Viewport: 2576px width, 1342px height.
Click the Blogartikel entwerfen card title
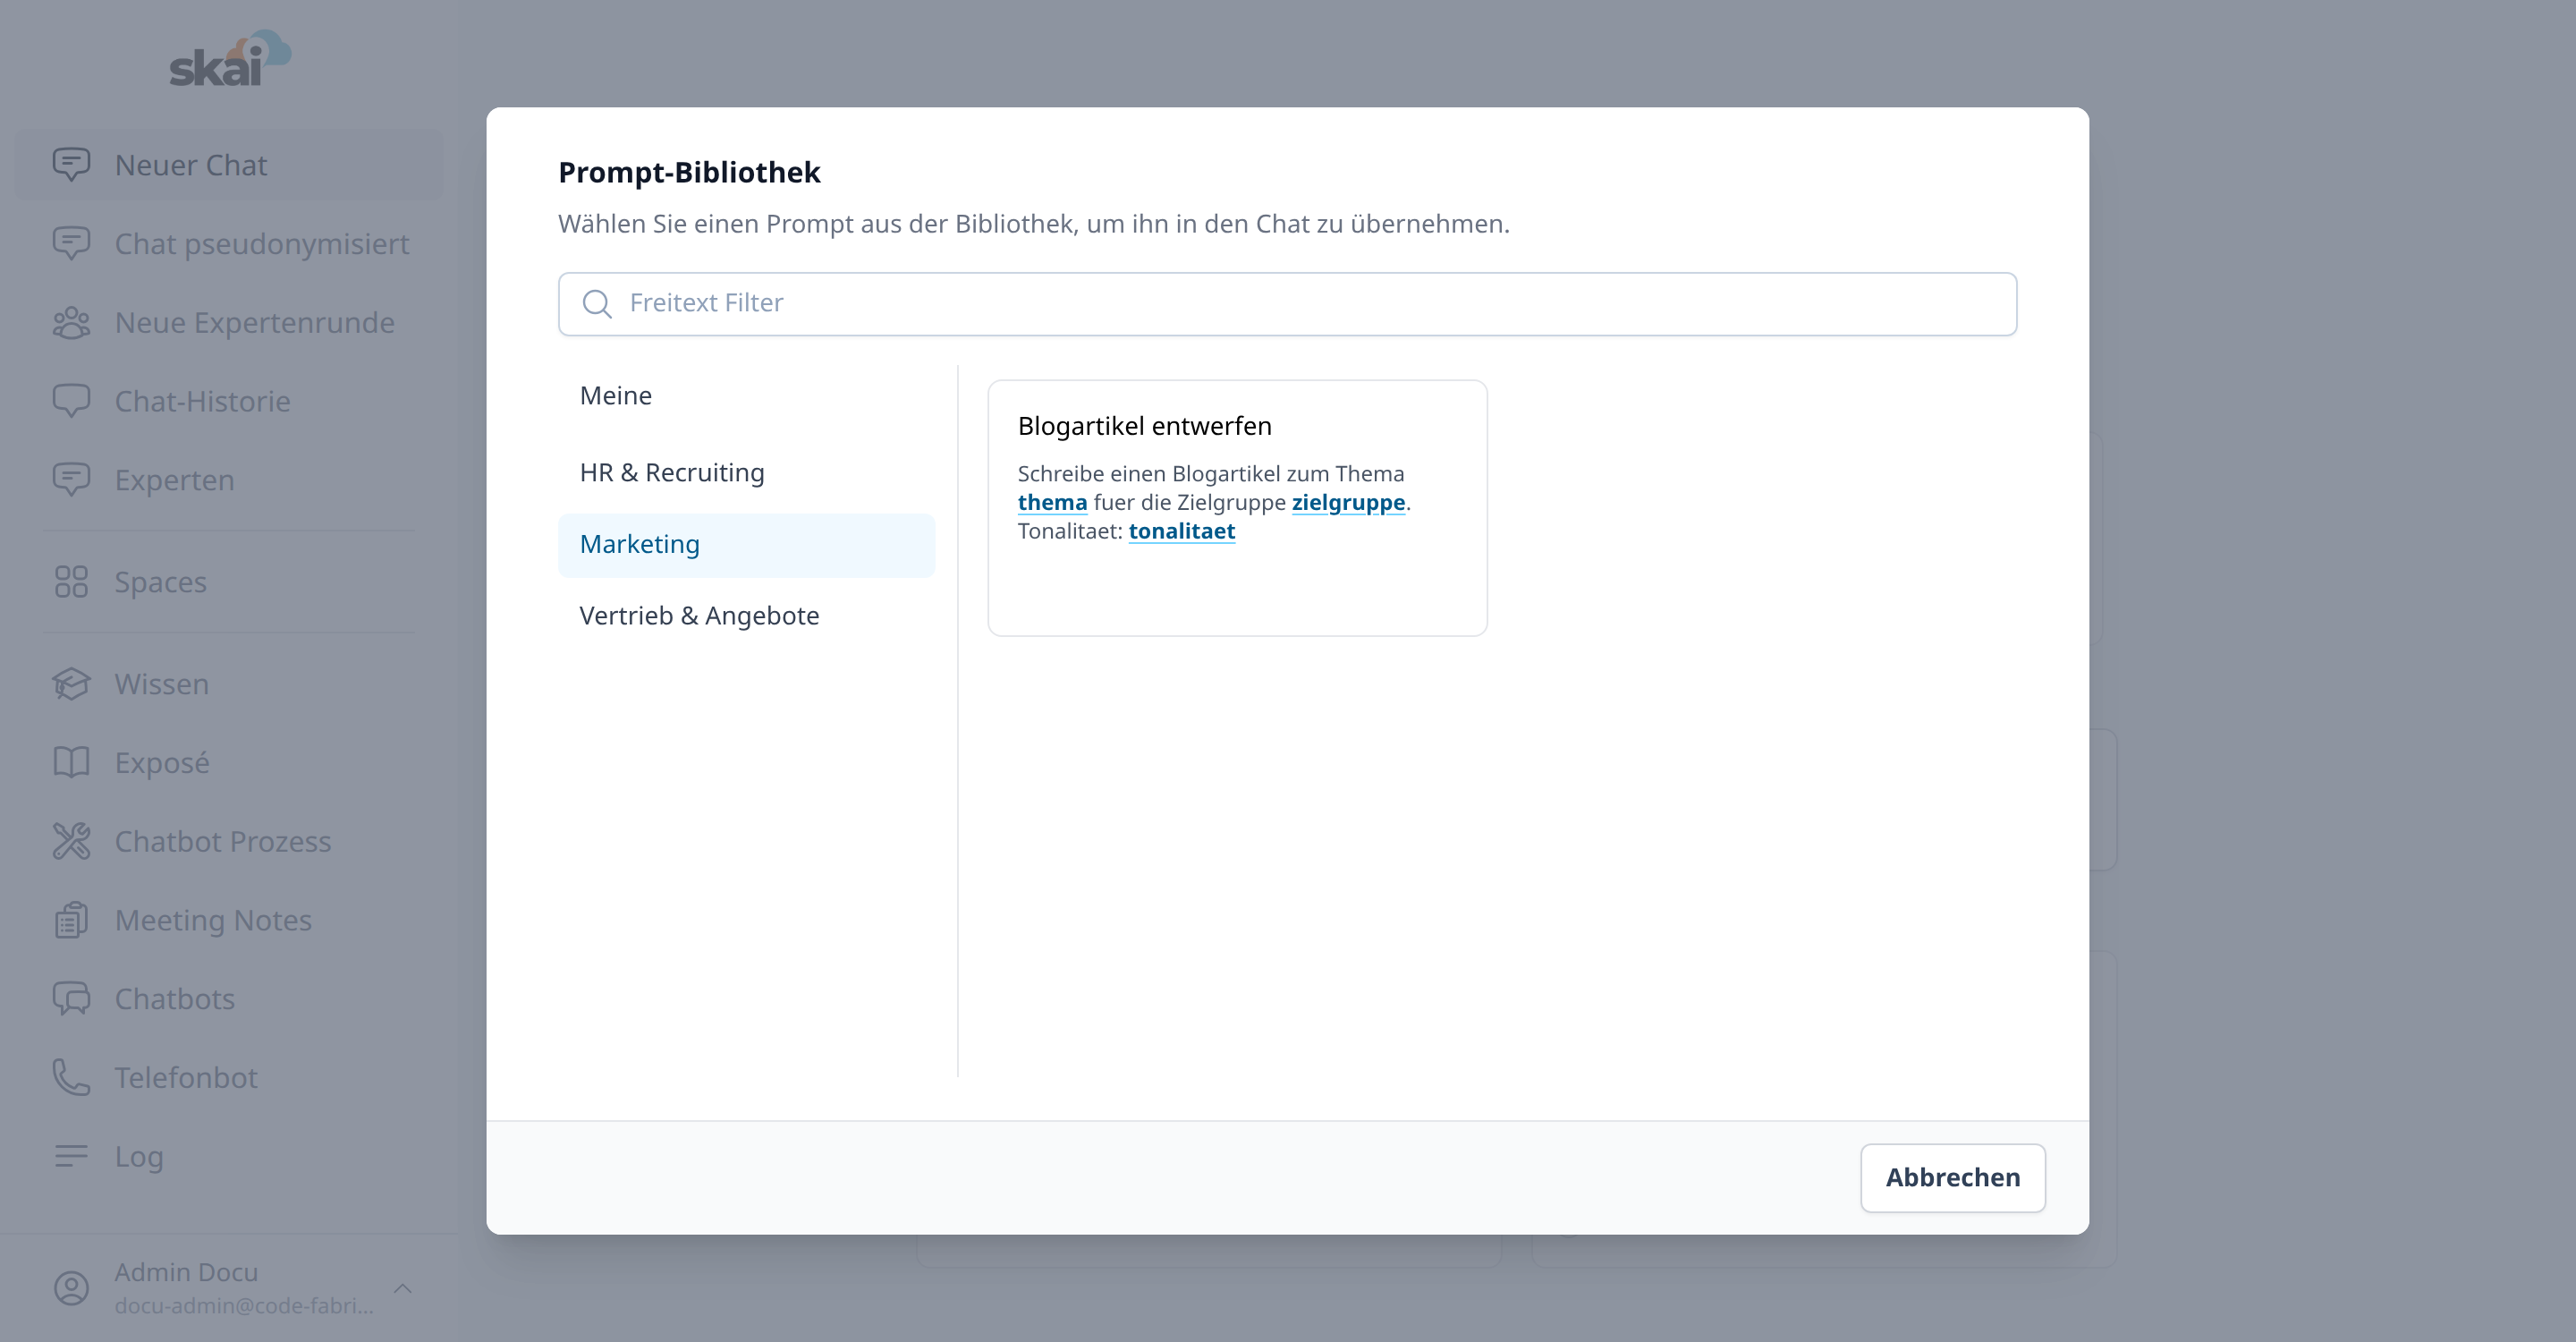[1144, 426]
